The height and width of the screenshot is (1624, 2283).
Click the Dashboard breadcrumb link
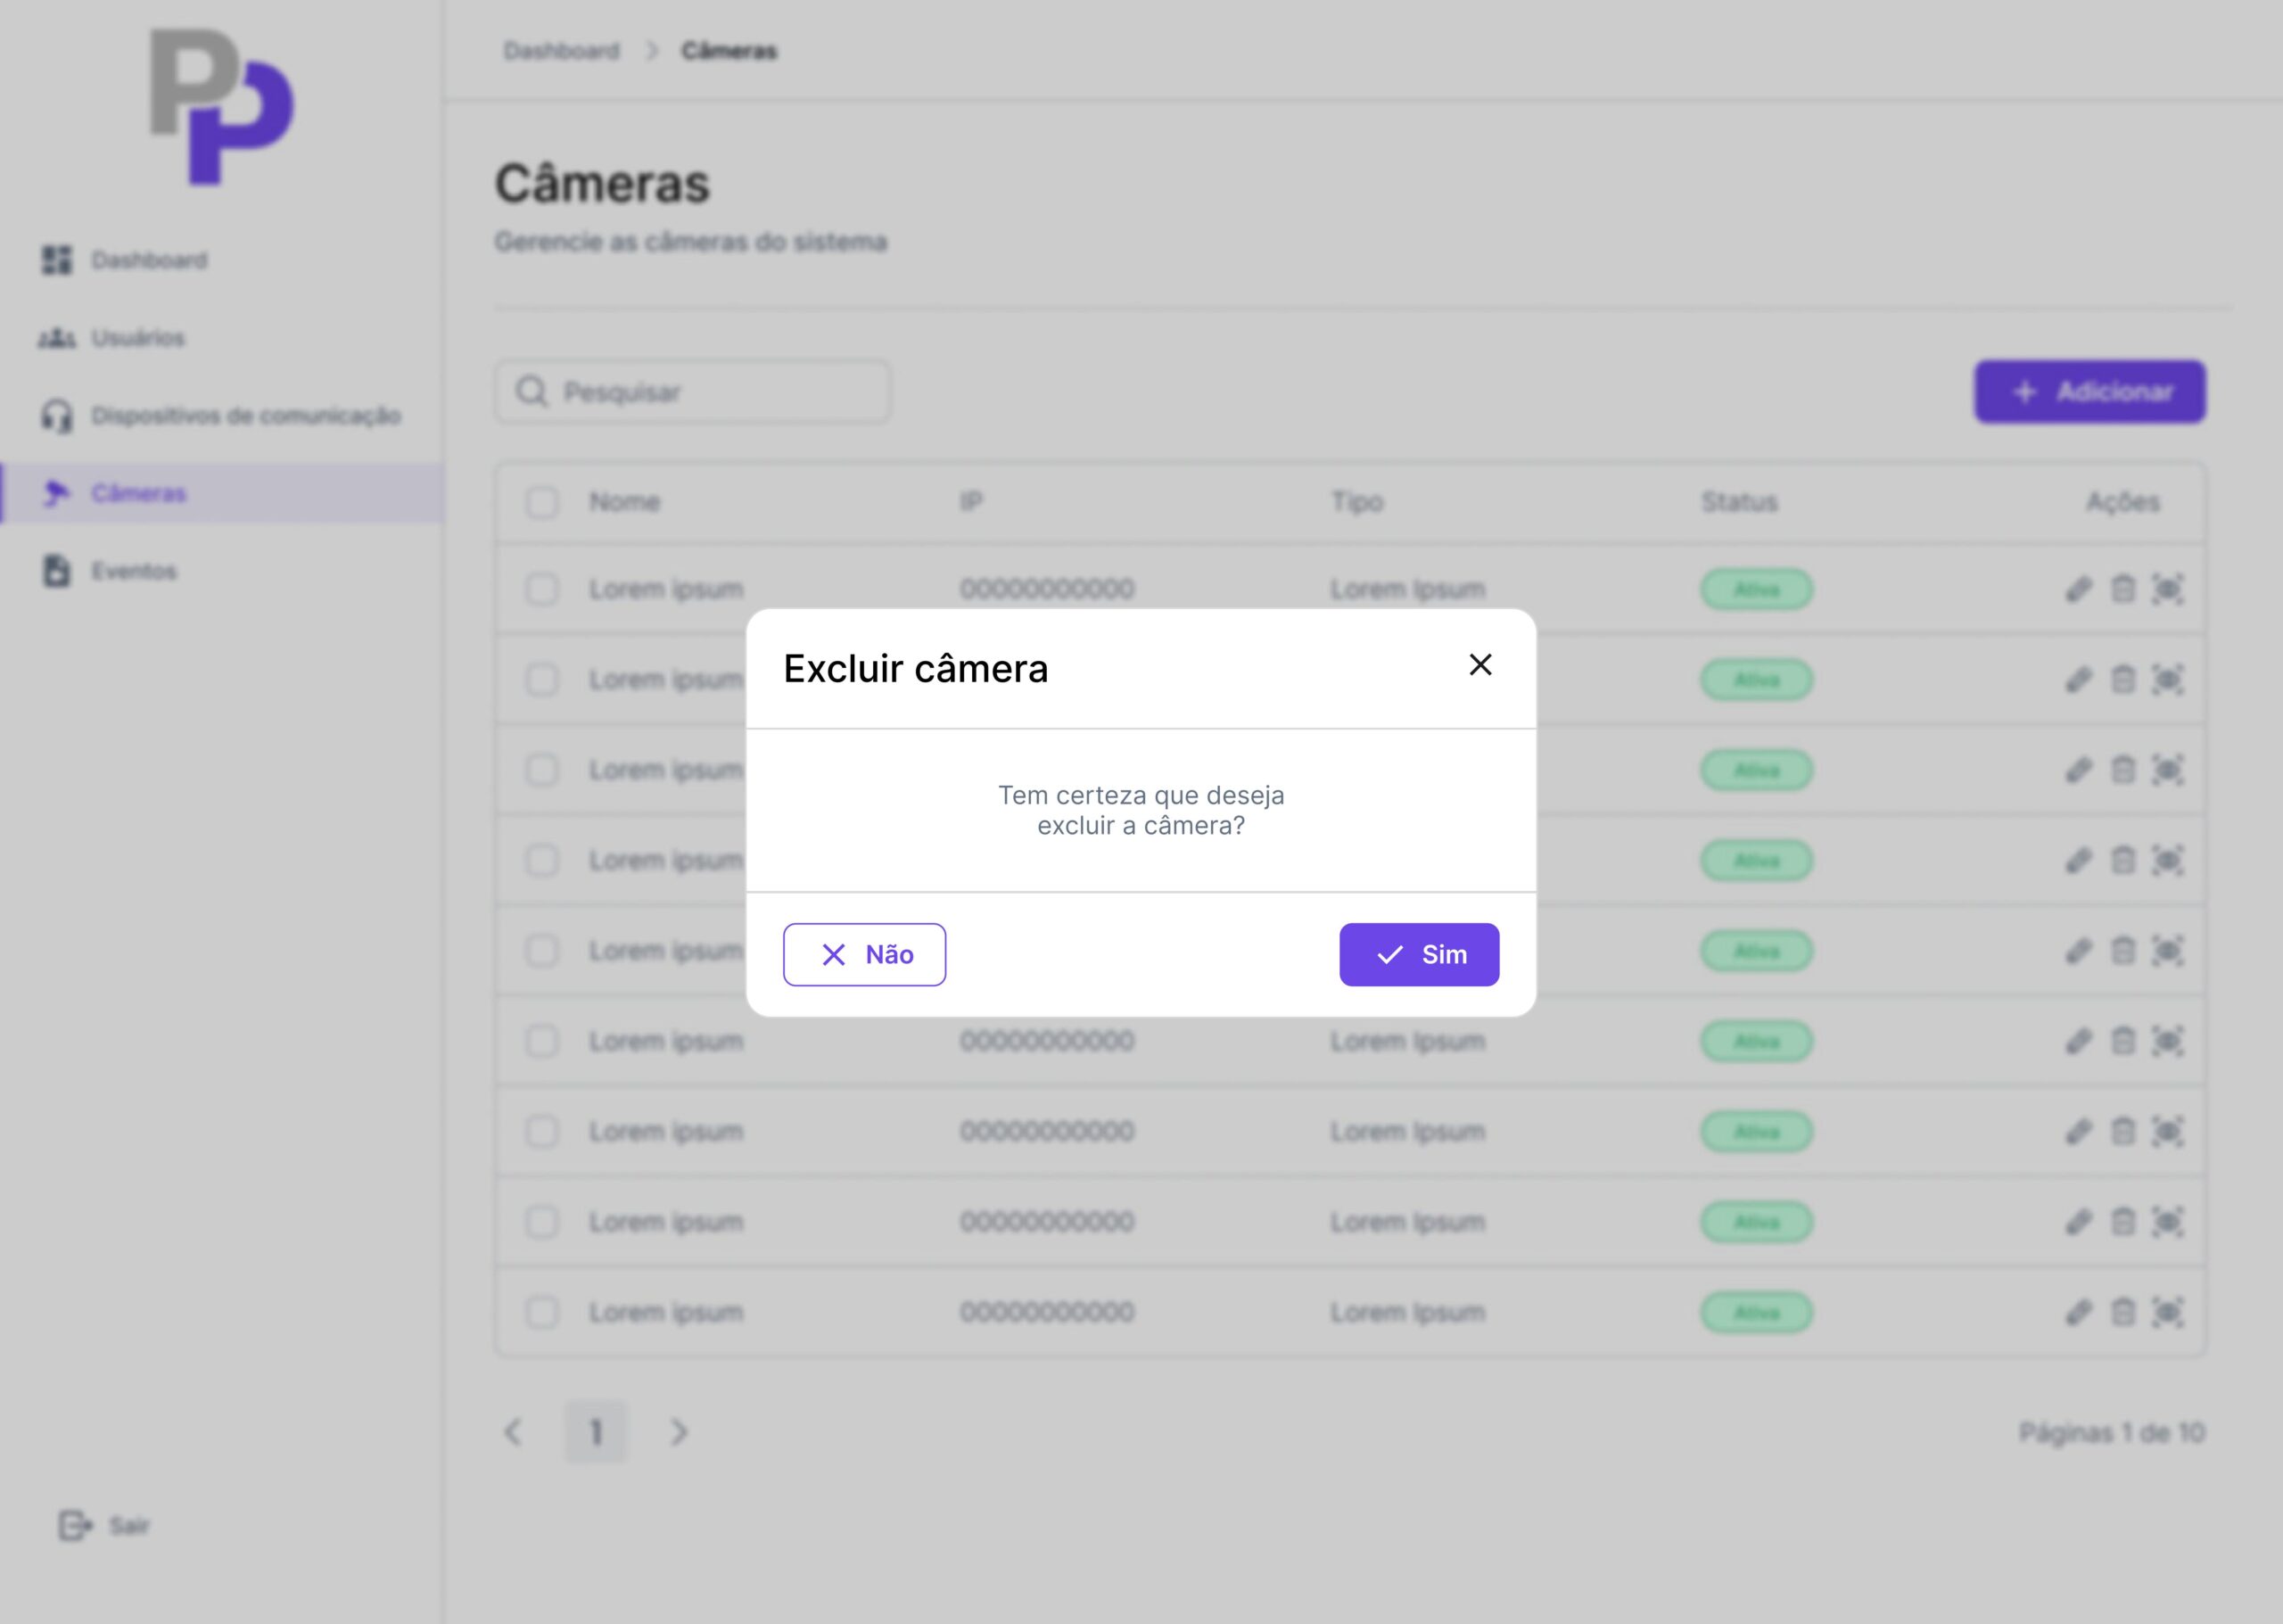coord(561,51)
